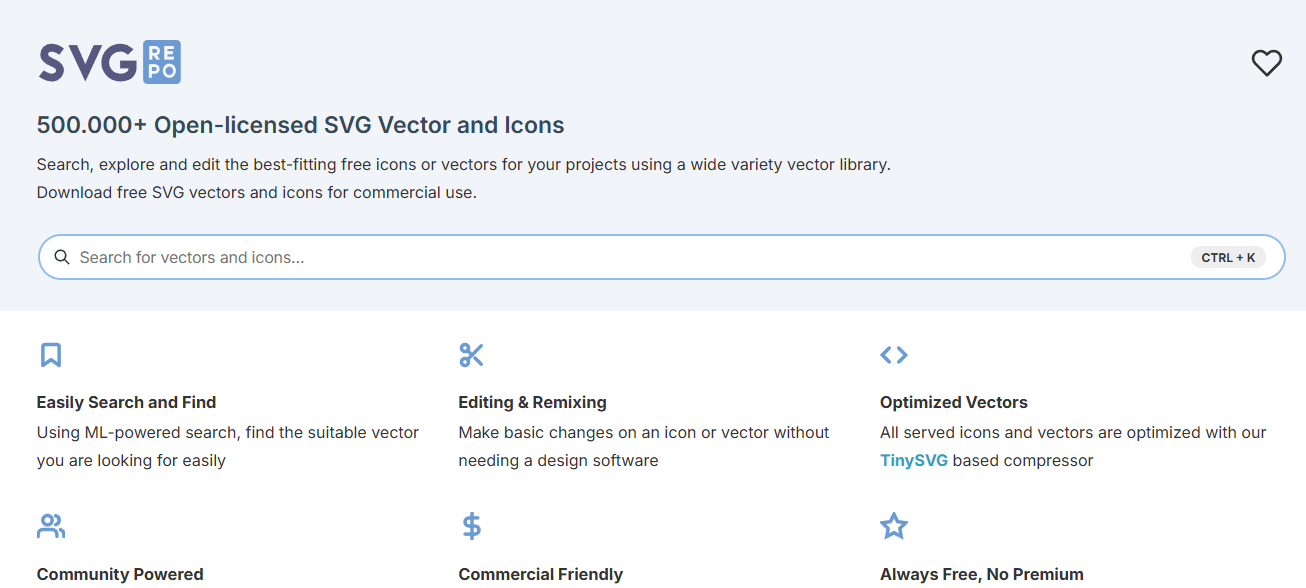Click the 'Search, explore and edit' description line
The height and width of the screenshot is (588, 1306).
coord(464,164)
